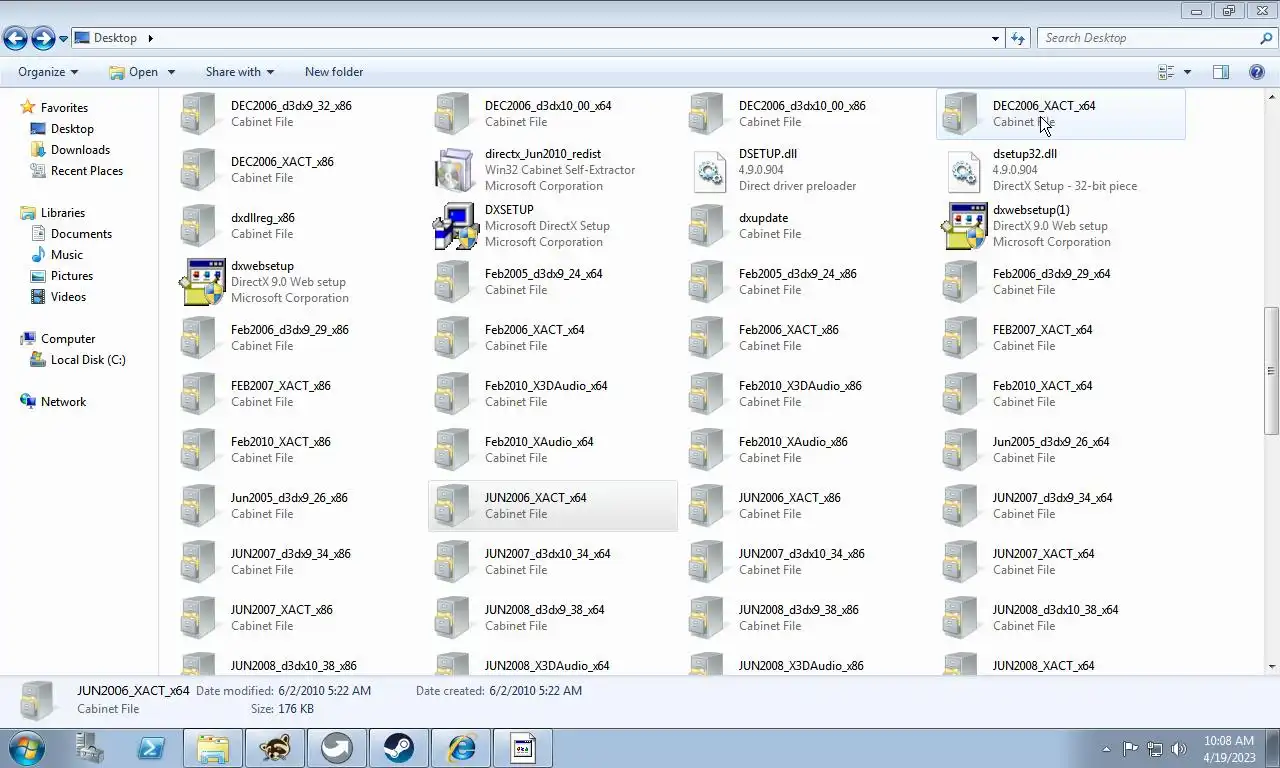Click the search magnifier icon
The width and height of the screenshot is (1280, 768).
coord(1266,38)
